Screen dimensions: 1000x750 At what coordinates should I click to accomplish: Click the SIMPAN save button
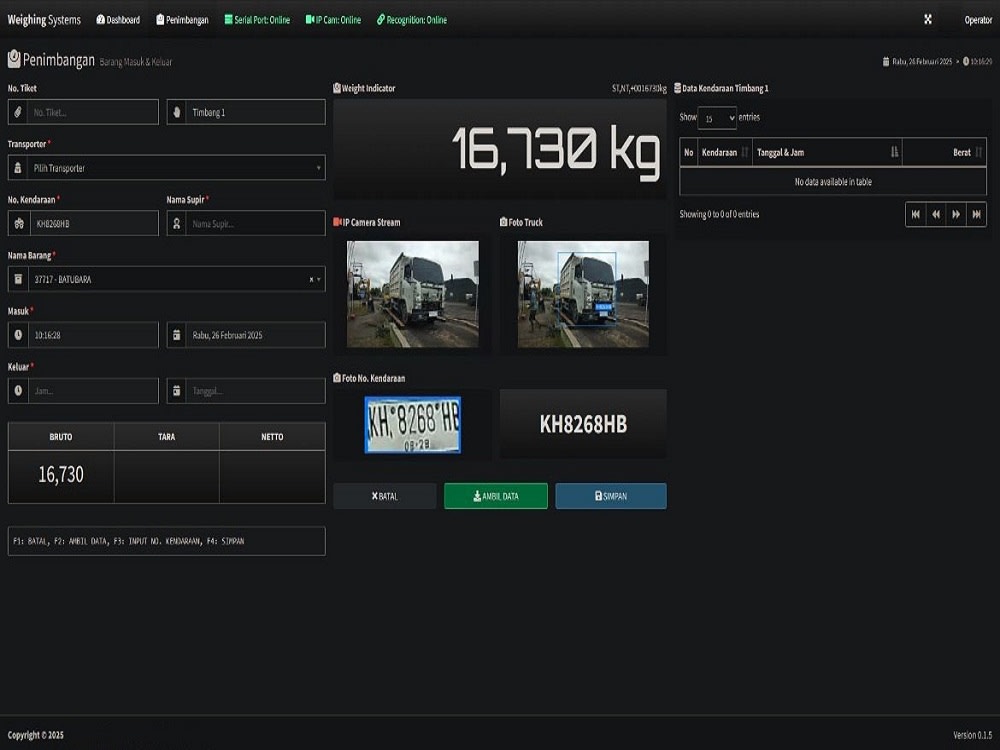click(x=611, y=496)
